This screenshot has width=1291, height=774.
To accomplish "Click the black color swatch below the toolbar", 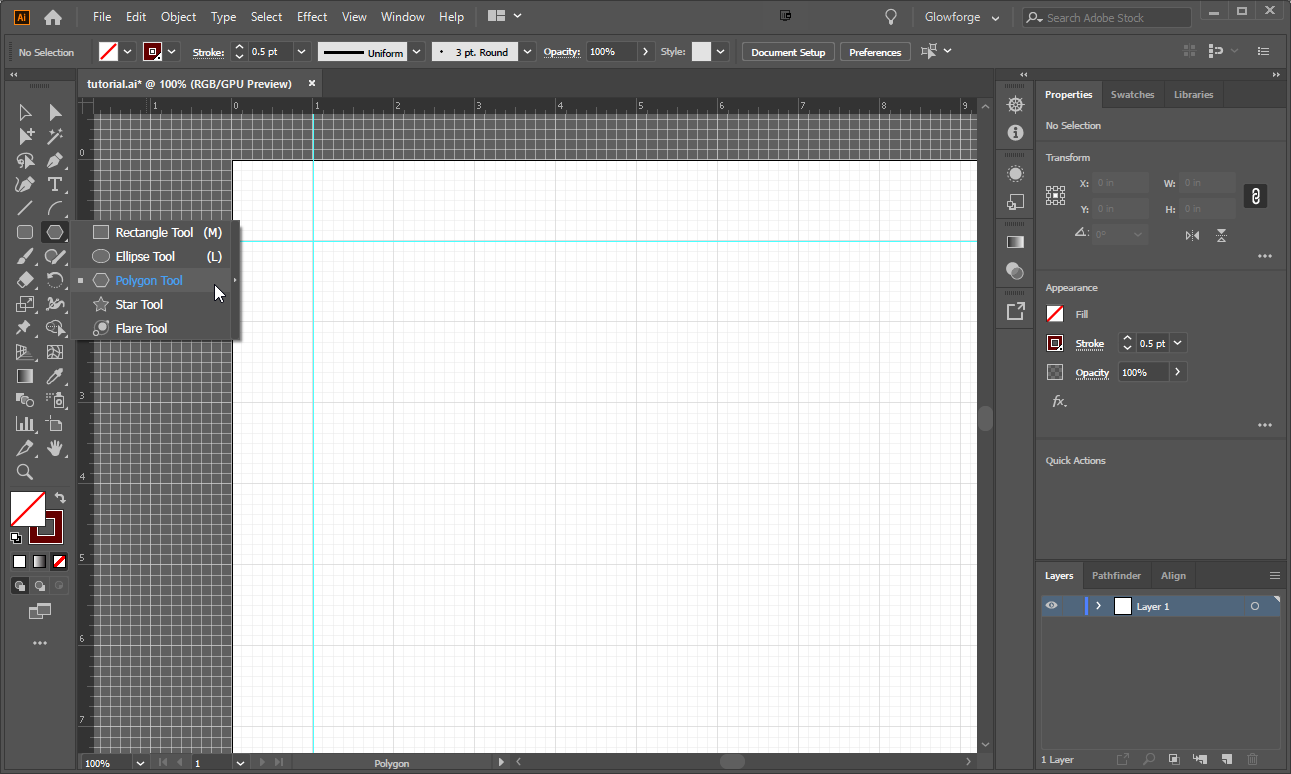I will [19, 561].
